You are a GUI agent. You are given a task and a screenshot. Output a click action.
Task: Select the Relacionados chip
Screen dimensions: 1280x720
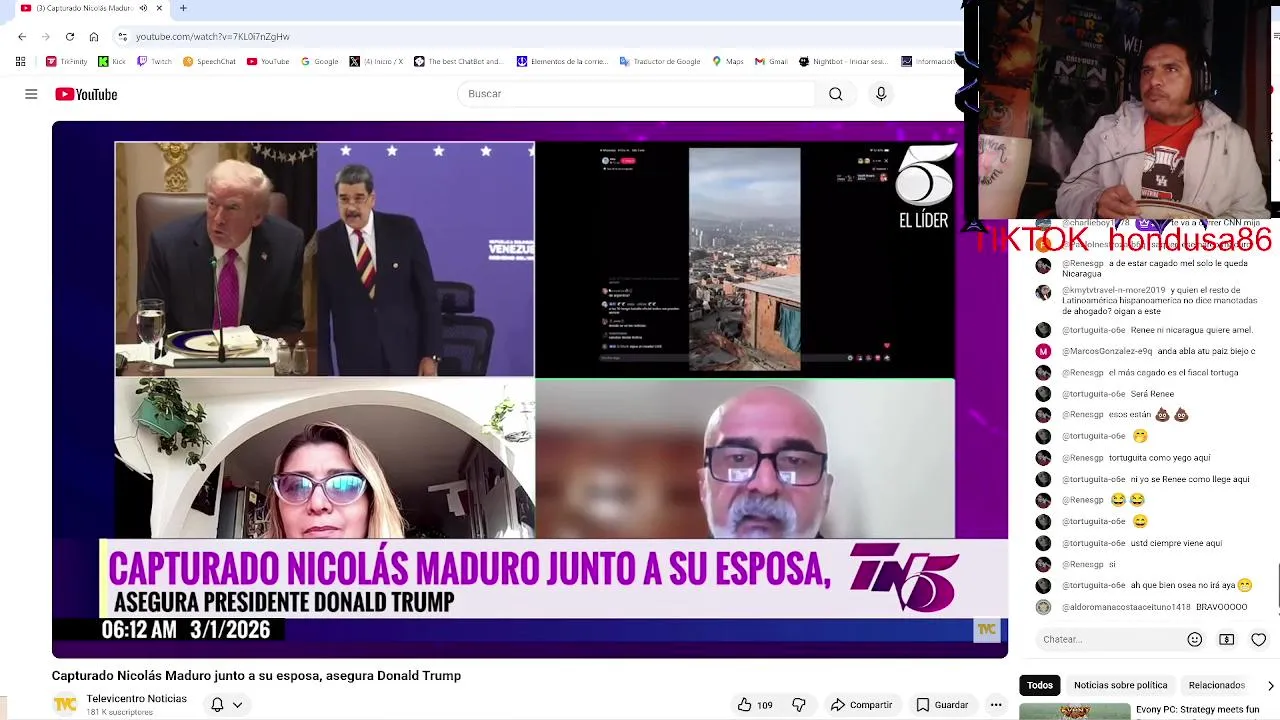click(1216, 685)
